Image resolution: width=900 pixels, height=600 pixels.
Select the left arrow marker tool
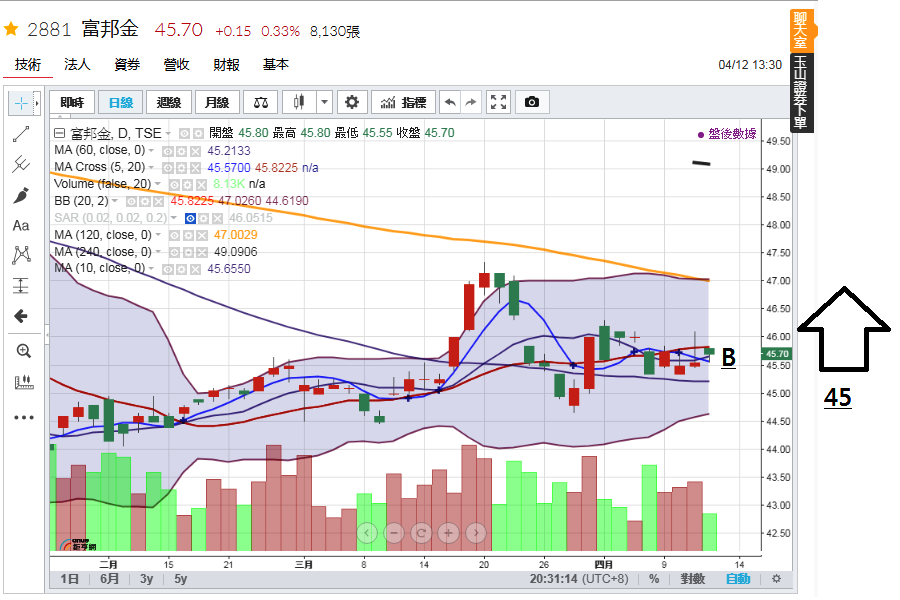tap(21, 316)
